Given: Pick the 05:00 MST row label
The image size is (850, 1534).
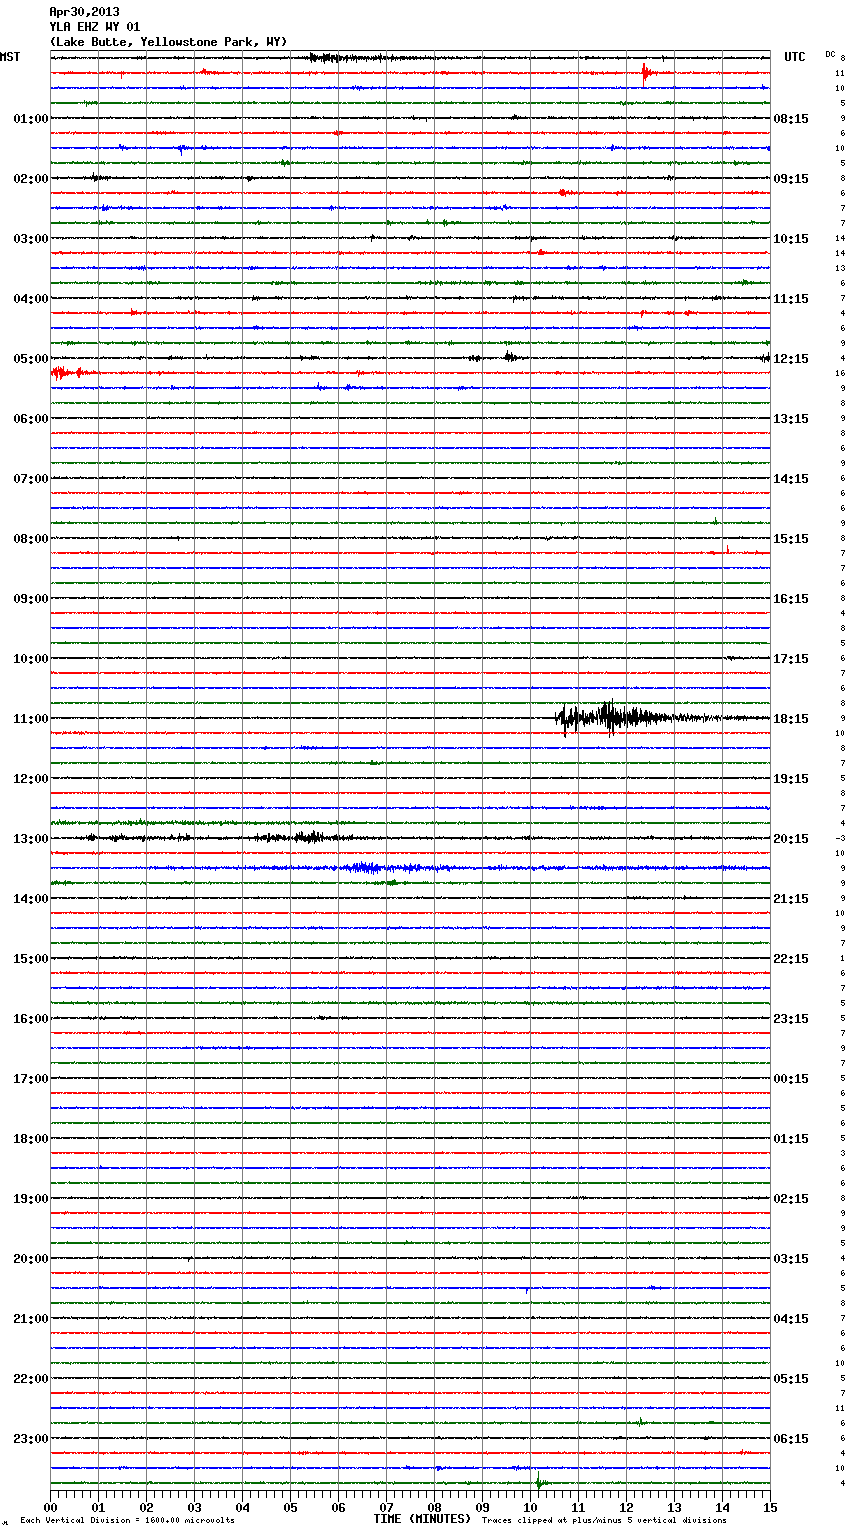Looking at the screenshot, I should 31,359.
